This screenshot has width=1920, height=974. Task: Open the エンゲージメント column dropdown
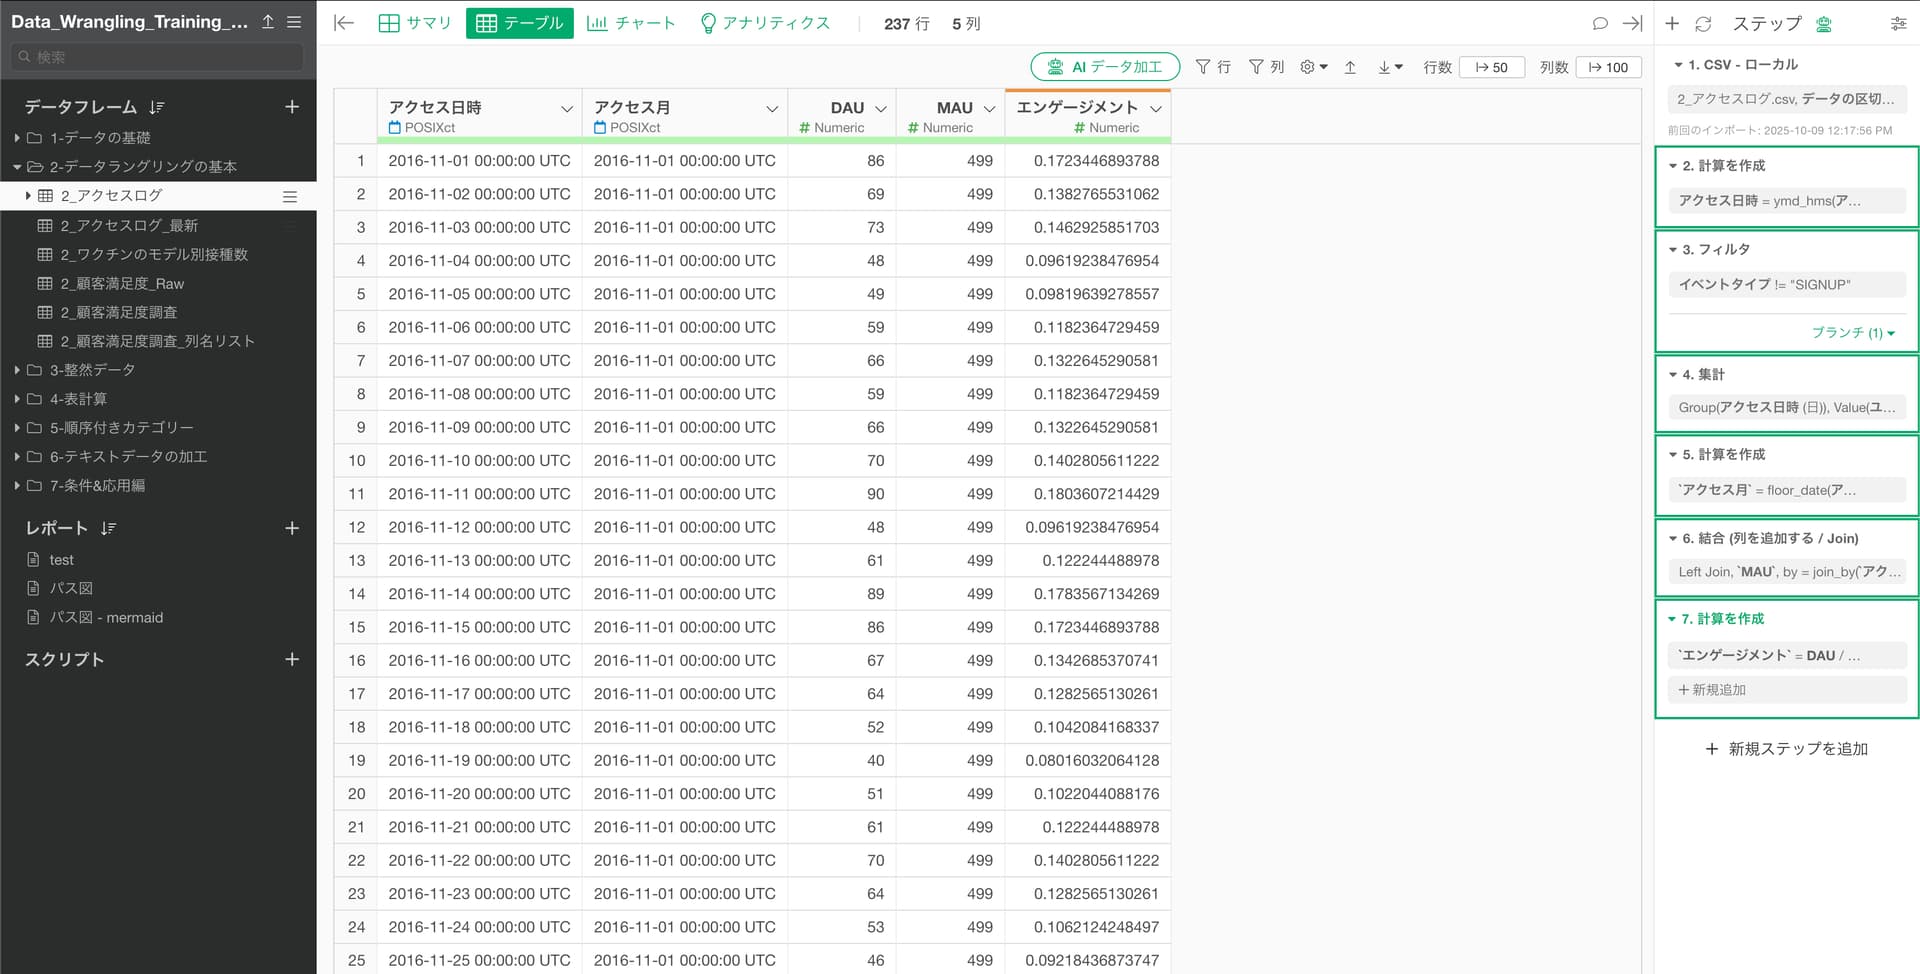[x=1156, y=108]
